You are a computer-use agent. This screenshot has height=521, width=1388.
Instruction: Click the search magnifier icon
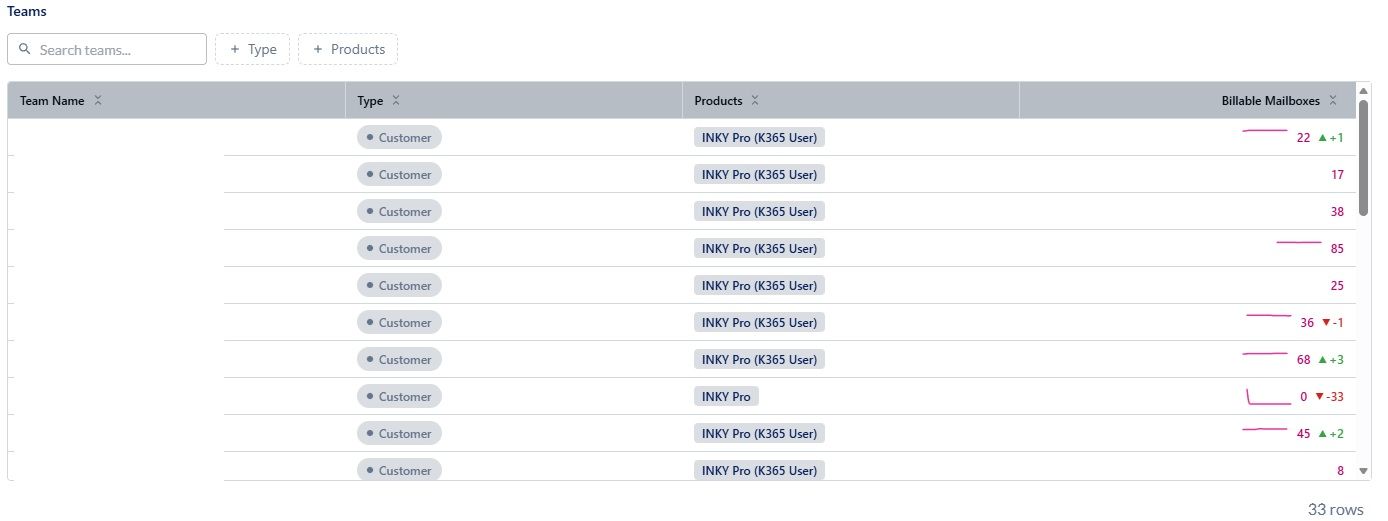25,49
